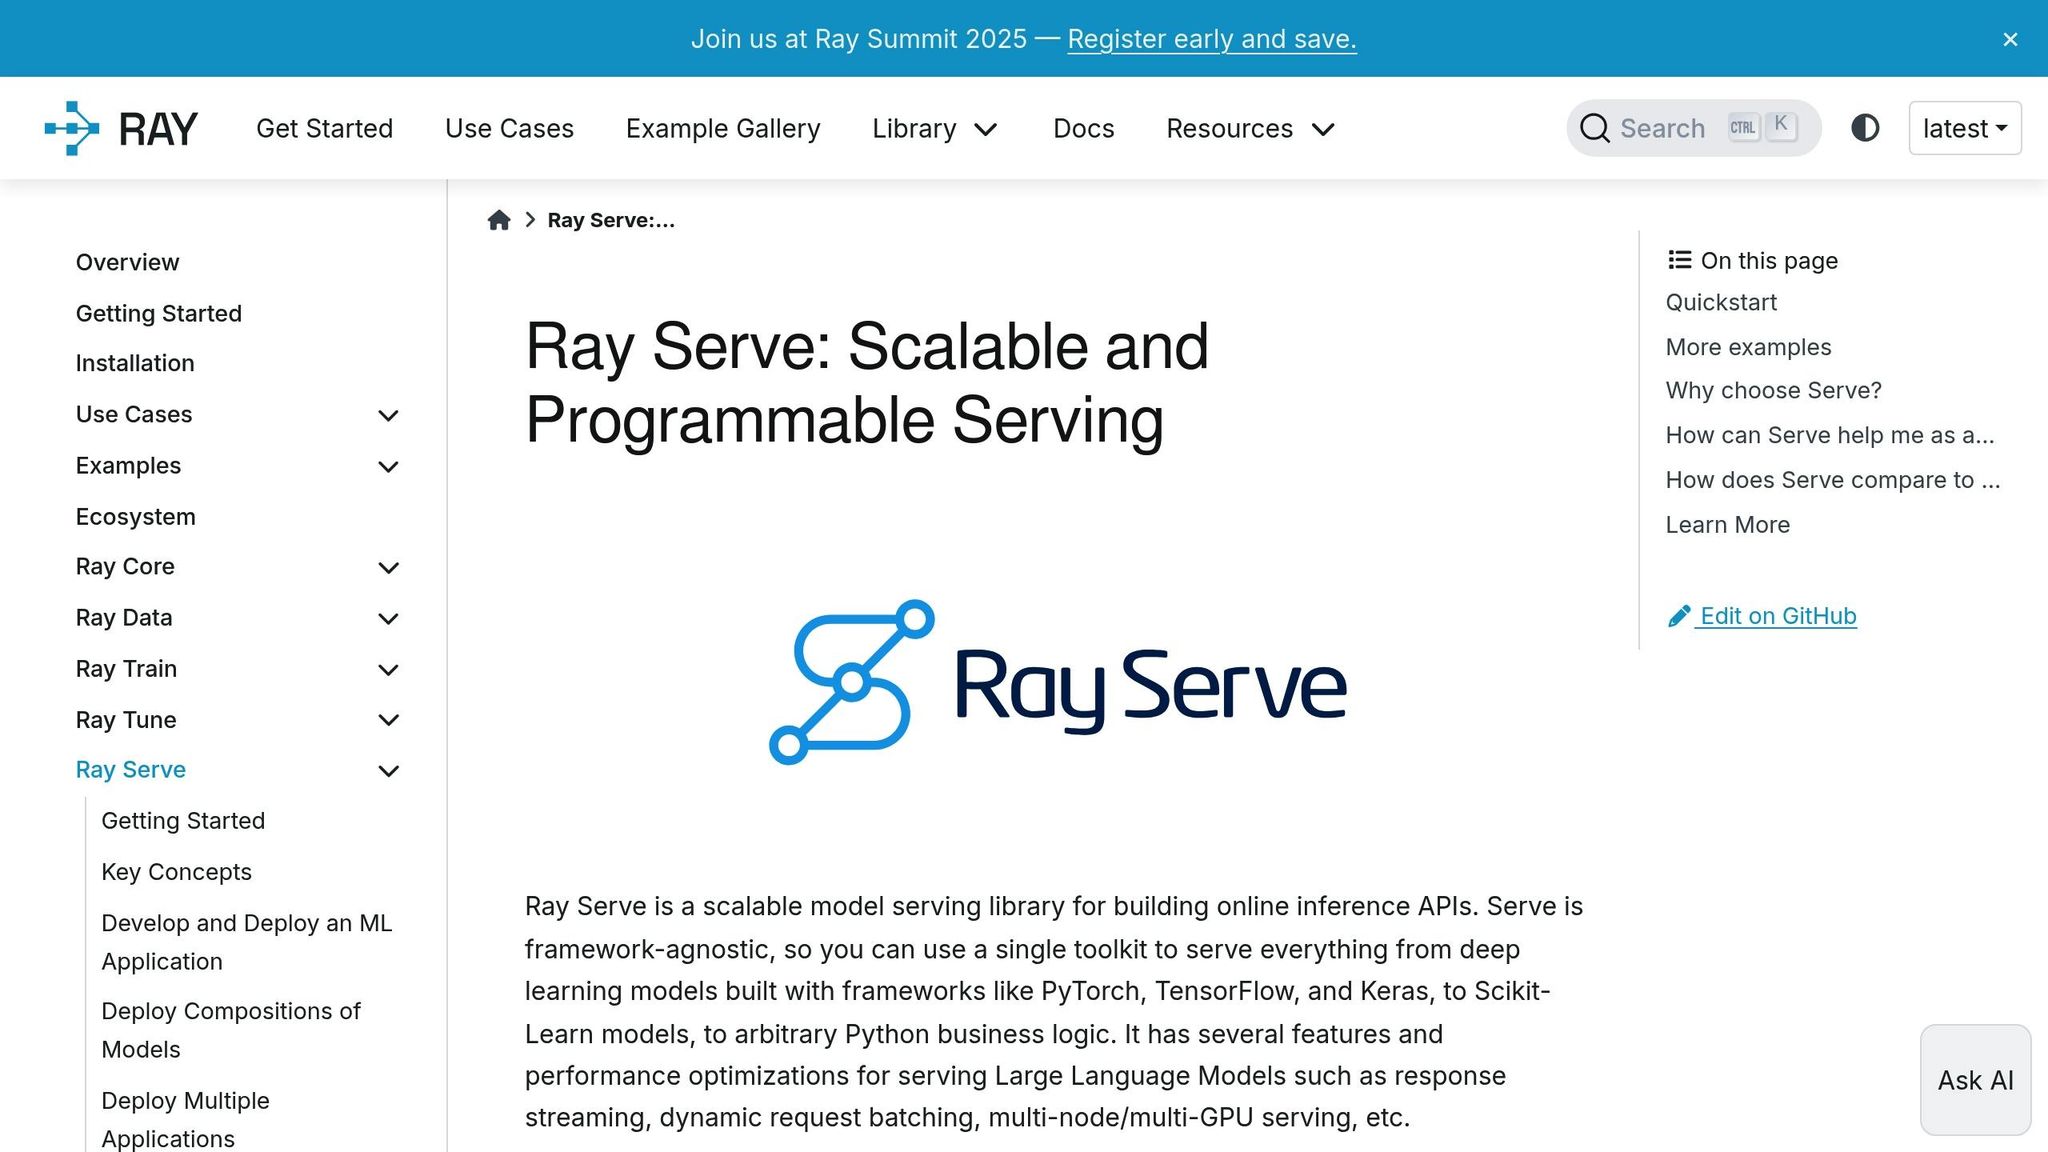
Task: Open the Library dropdown menu
Action: [x=934, y=128]
